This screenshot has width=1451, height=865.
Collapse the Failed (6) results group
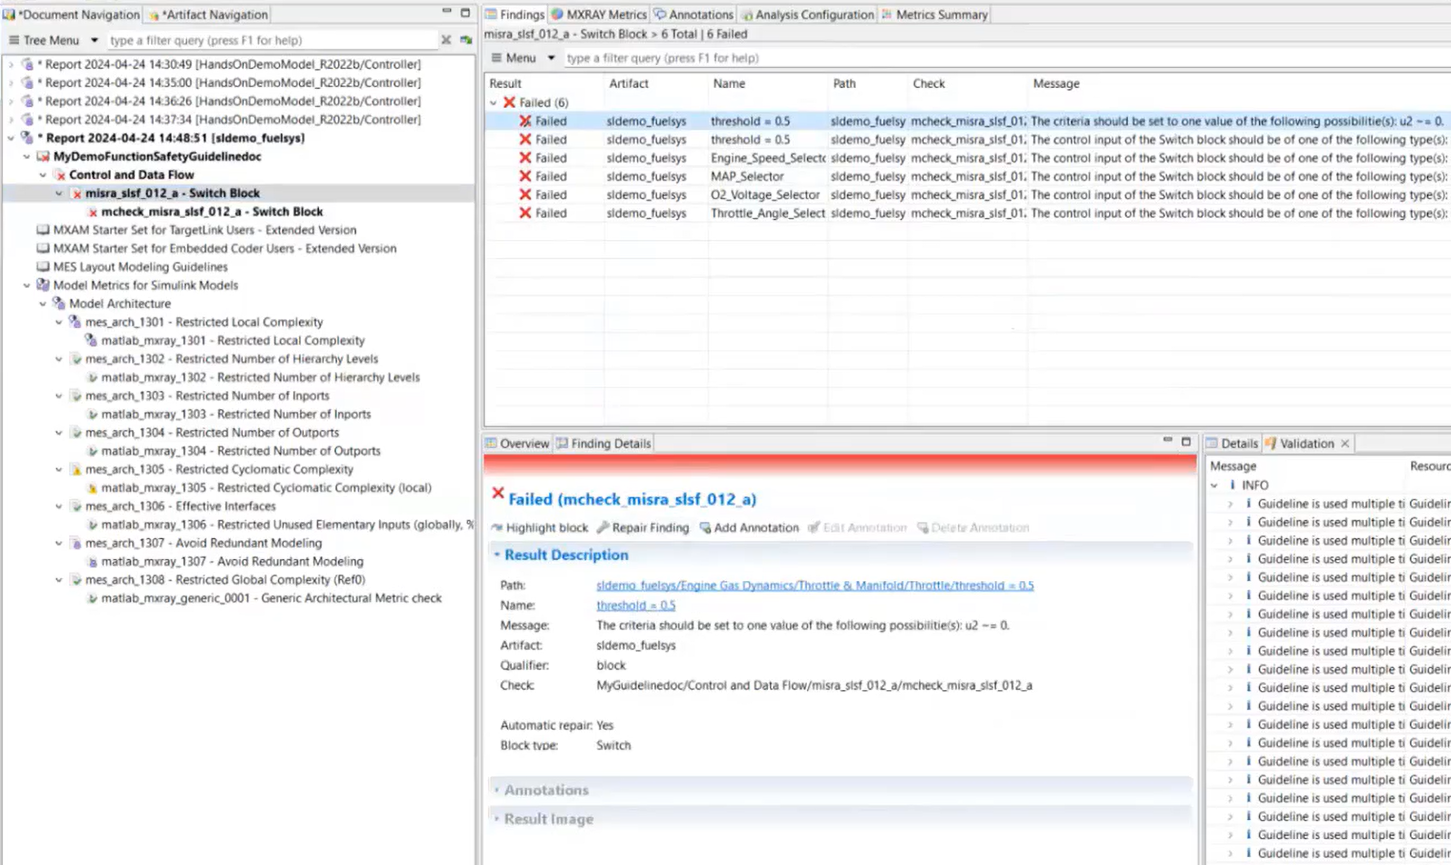pyautogui.click(x=493, y=103)
